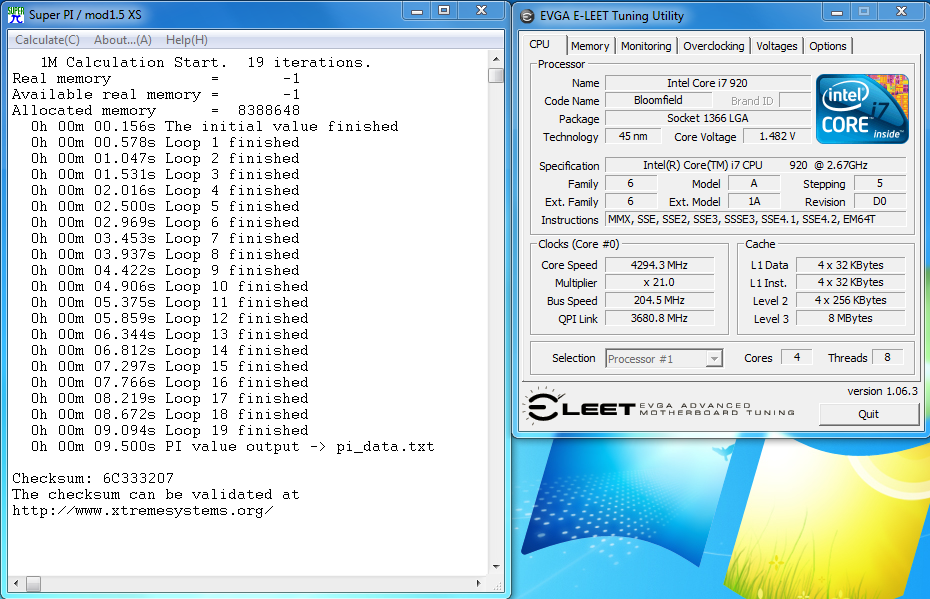
Task: Click the Intel Core i7 logo
Action: (862, 108)
